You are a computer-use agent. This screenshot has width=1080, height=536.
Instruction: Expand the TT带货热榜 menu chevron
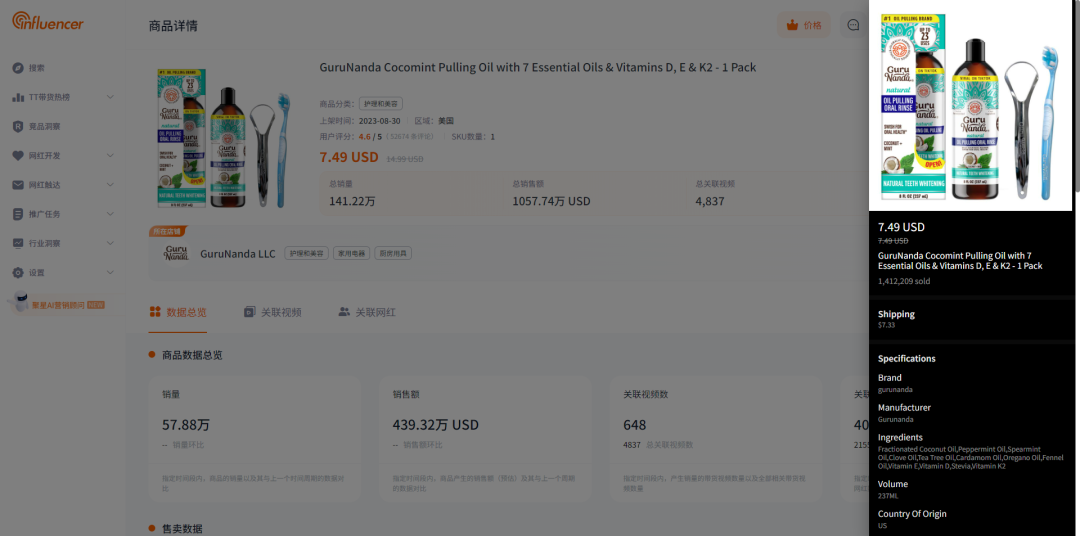click(110, 97)
